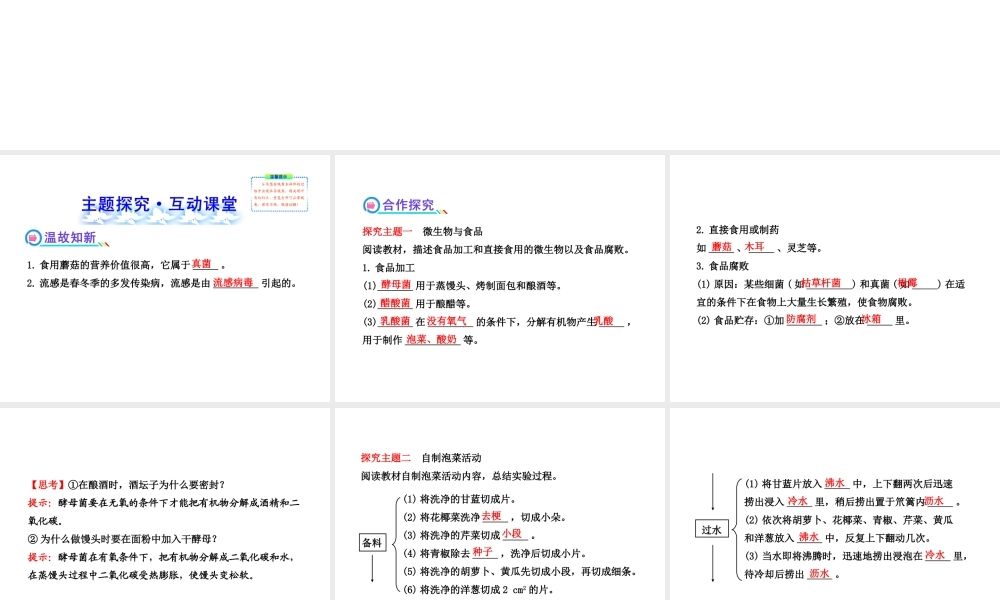The image size is (1000, 600).
Task: Click the 温故知新 round bullet icon
Action: click(33, 238)
